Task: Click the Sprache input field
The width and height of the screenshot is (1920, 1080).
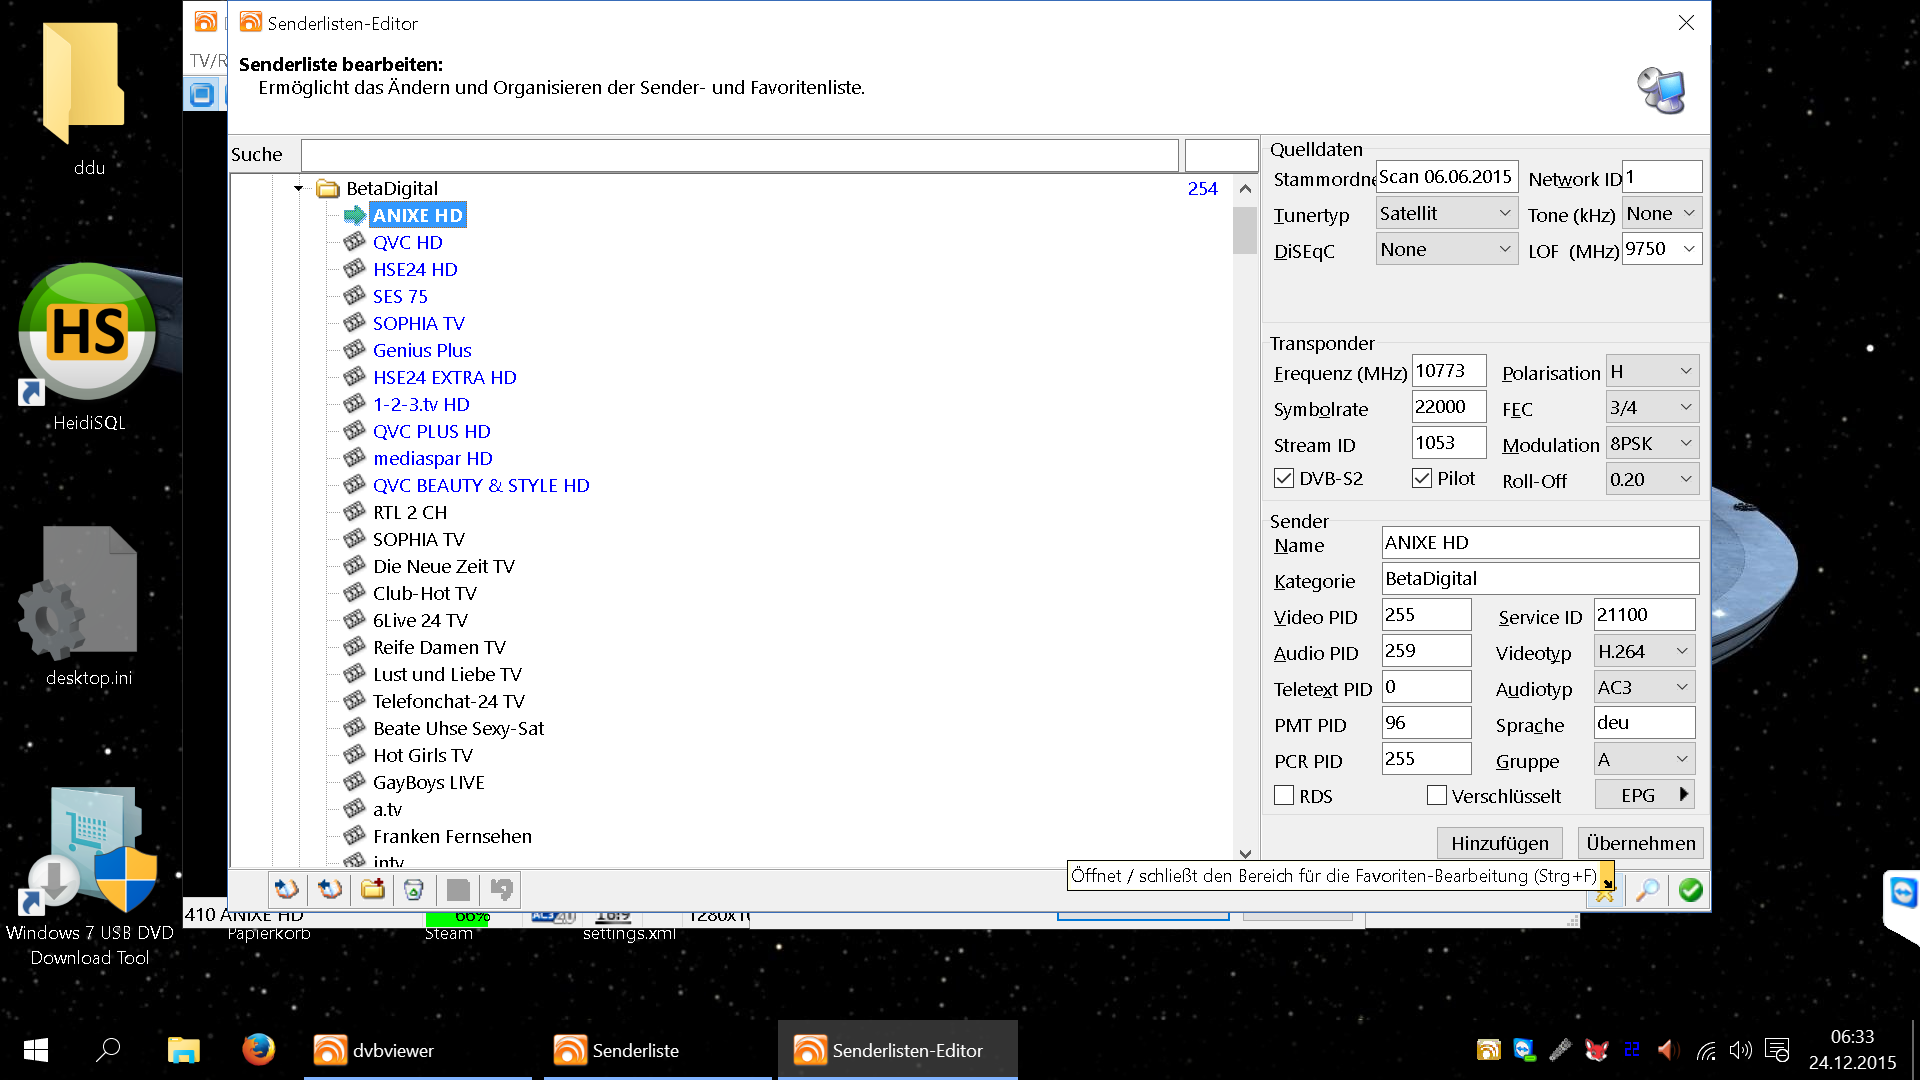Action: click(x=1644, y=723)
